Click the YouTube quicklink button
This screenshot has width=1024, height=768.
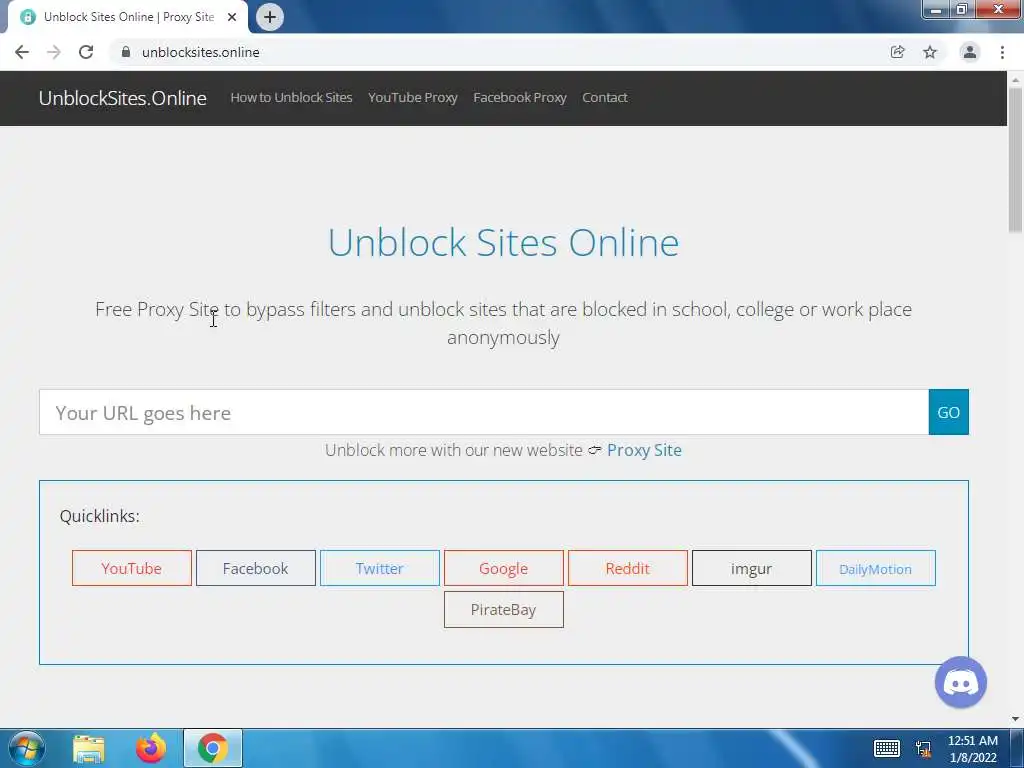point(132,568)
